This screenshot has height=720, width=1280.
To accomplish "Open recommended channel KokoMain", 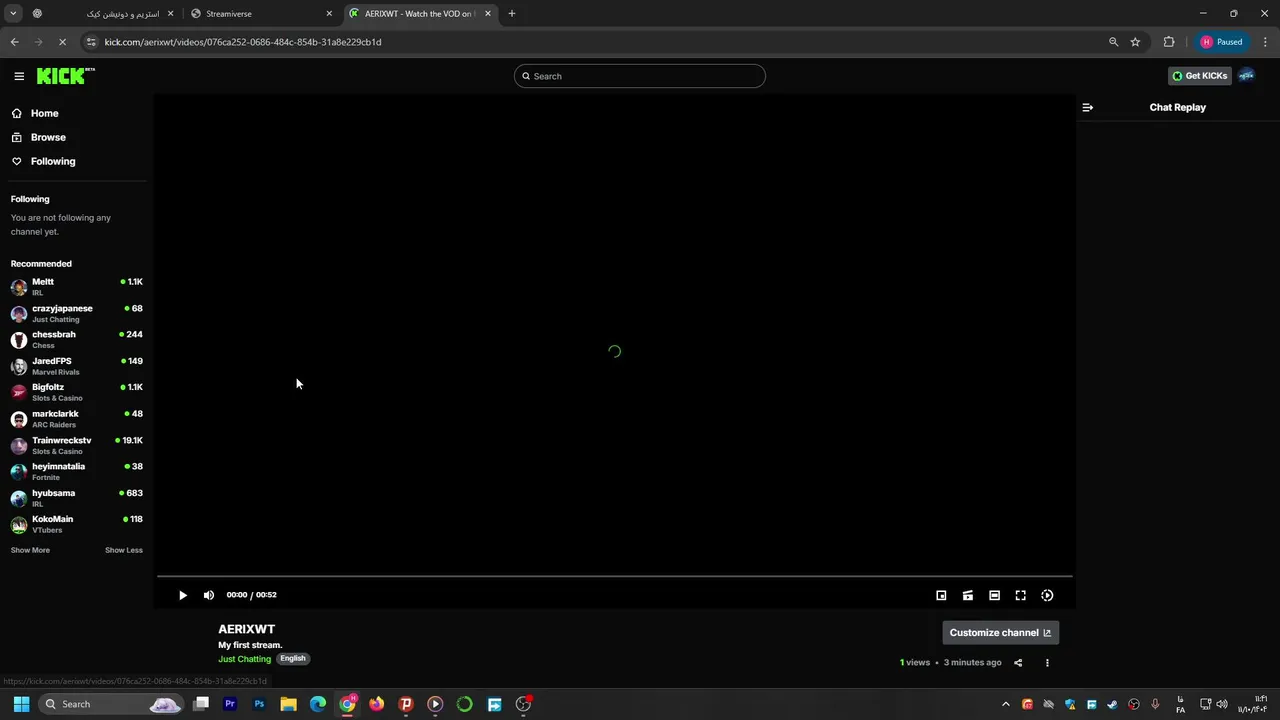I will pos(77,524).
